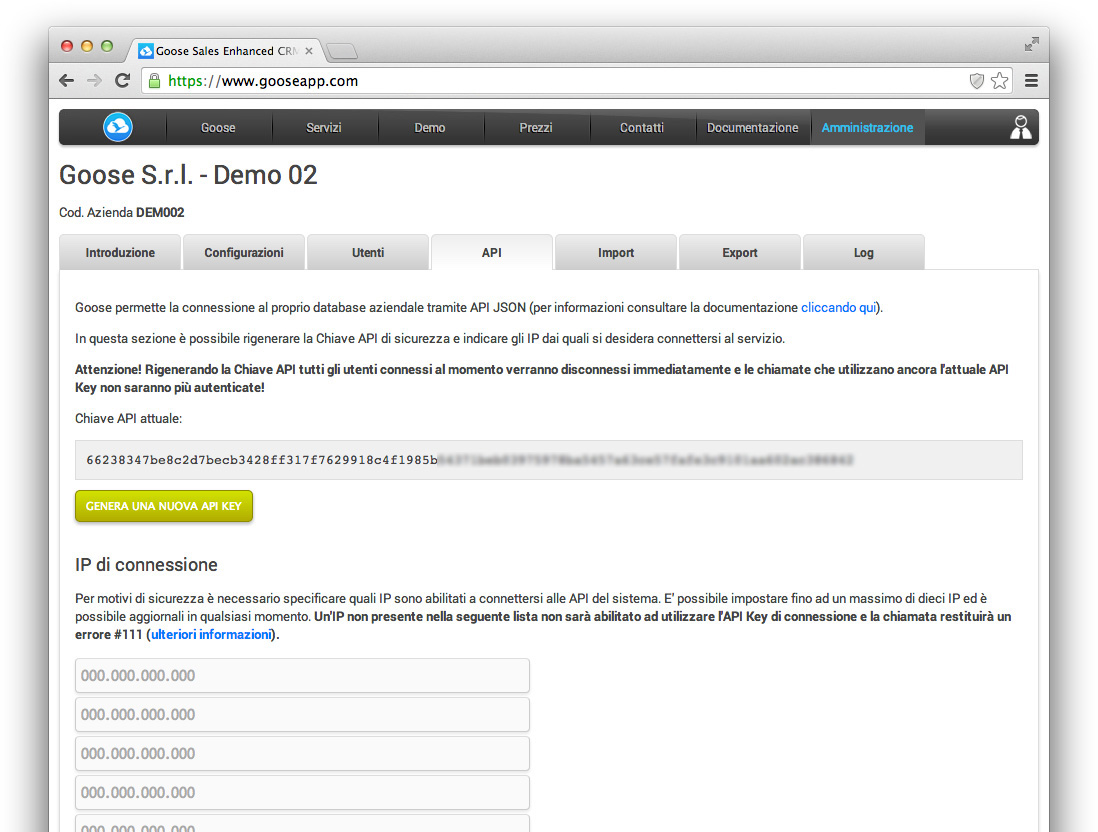Click the shield extension icon
This screenshot has width=1098, height=832.
[976, 81]
